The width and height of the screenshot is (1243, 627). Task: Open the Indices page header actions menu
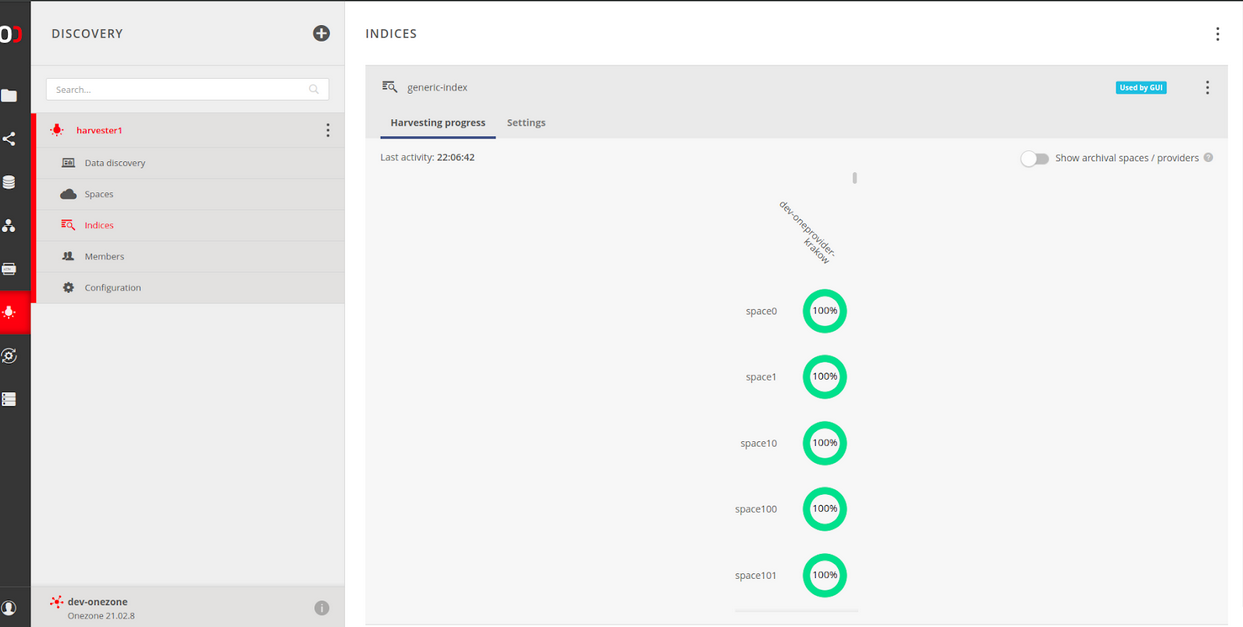click(x=1217, y=34)
